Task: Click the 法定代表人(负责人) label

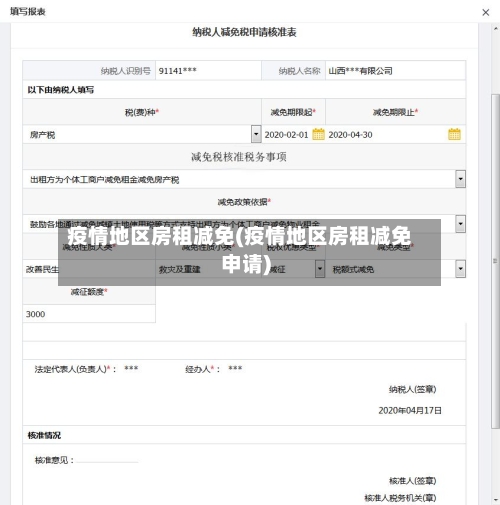Action: click(x=70, y=369)
